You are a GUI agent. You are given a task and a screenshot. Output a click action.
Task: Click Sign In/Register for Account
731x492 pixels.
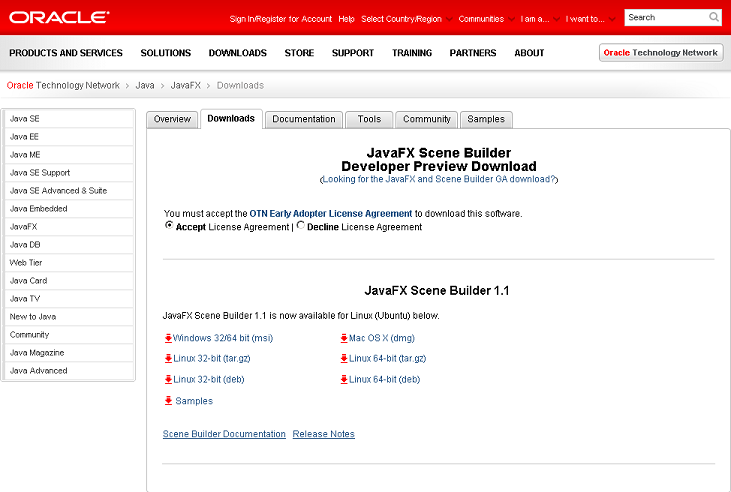click(x=281, y=19)
